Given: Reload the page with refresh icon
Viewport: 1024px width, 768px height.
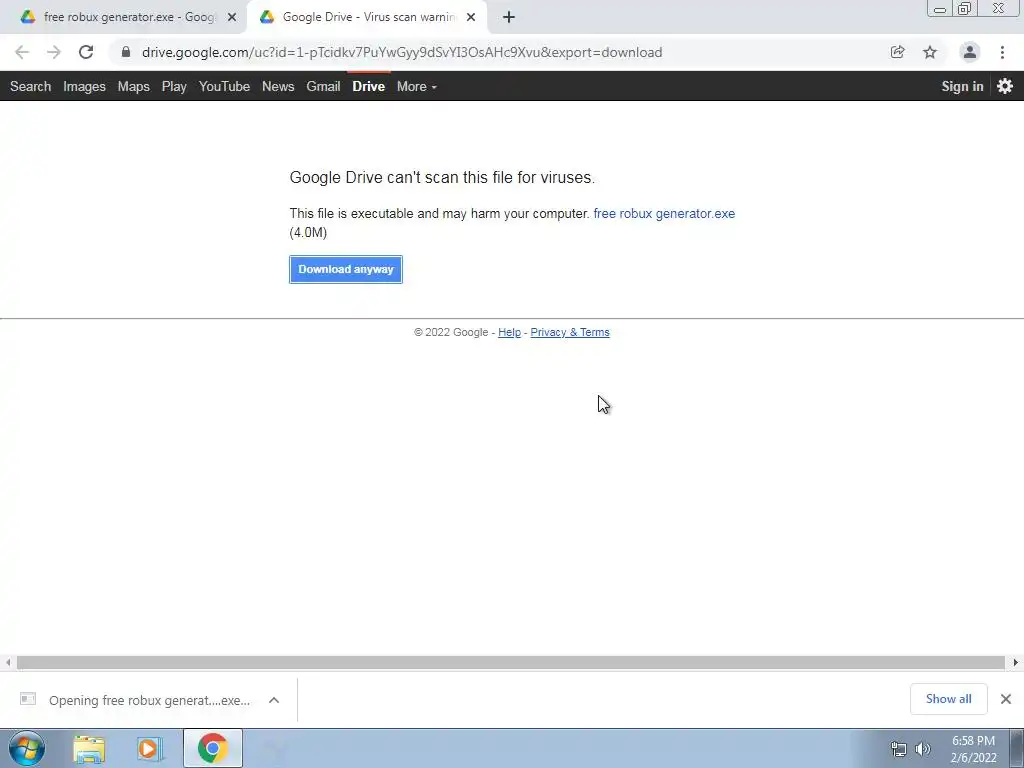Looking at the screenshot, I should tap(86, 52).
